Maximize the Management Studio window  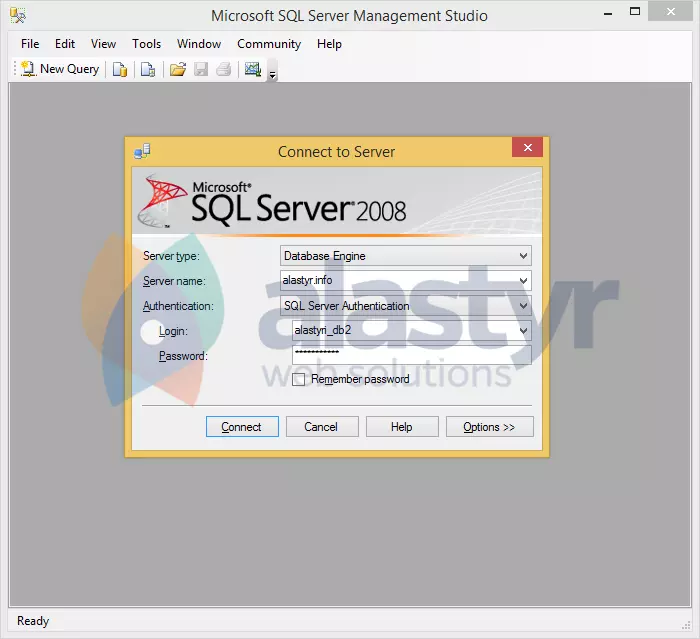(635, 12)
